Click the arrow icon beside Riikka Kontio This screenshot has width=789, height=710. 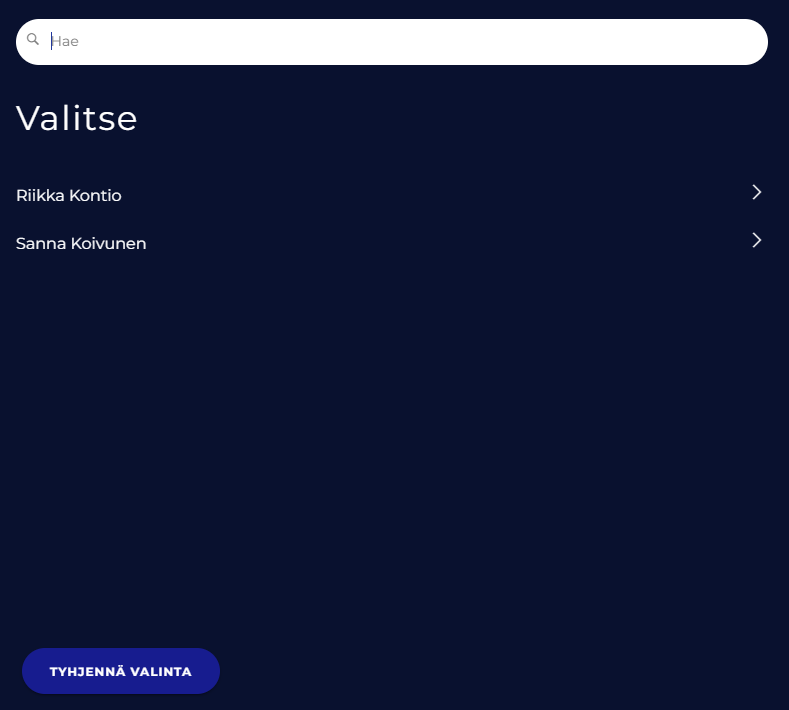757,192
